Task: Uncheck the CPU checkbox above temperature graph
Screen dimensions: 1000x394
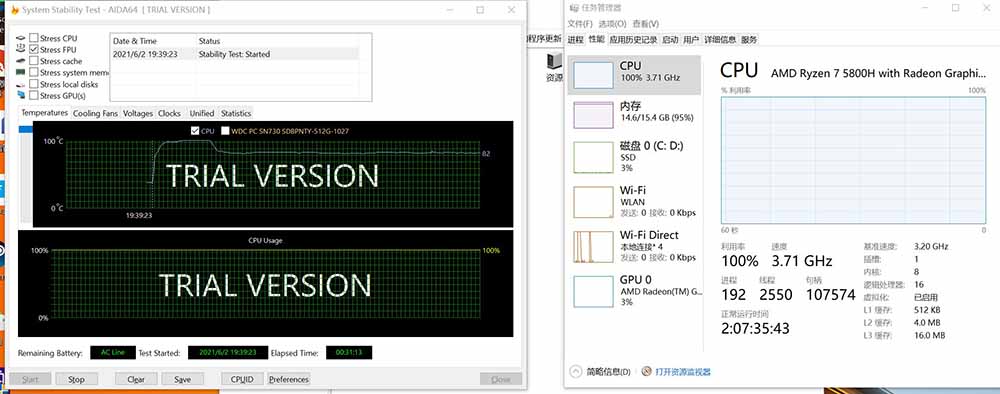Action: pos(195,131)
